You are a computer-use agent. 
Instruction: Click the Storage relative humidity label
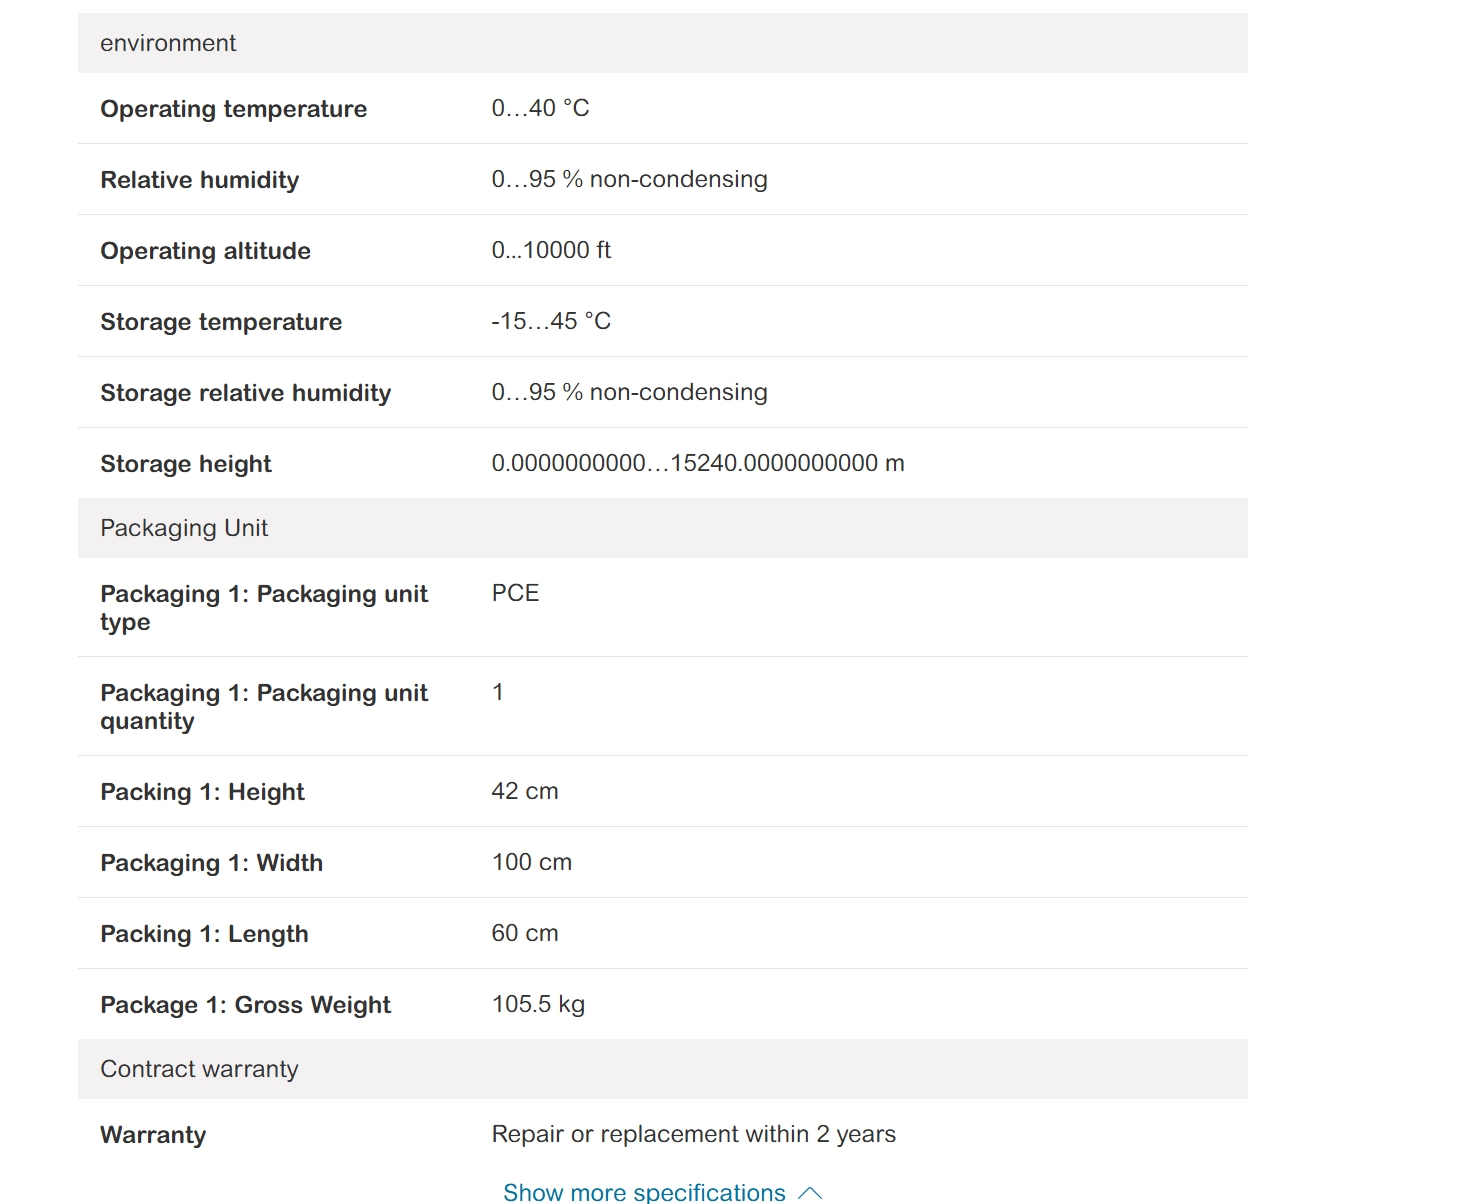(245, 393)
